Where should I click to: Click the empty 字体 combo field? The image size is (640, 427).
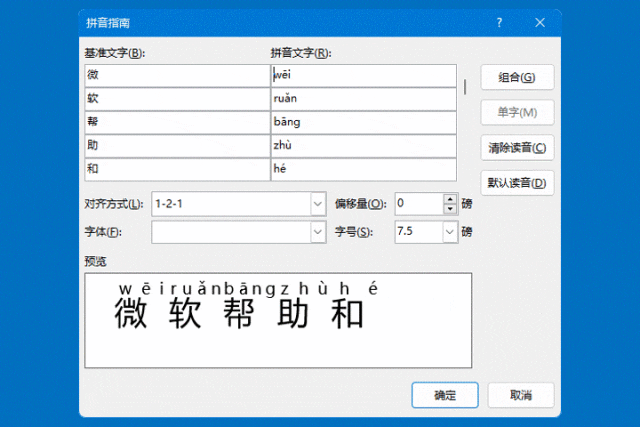[x=231, y=232]
